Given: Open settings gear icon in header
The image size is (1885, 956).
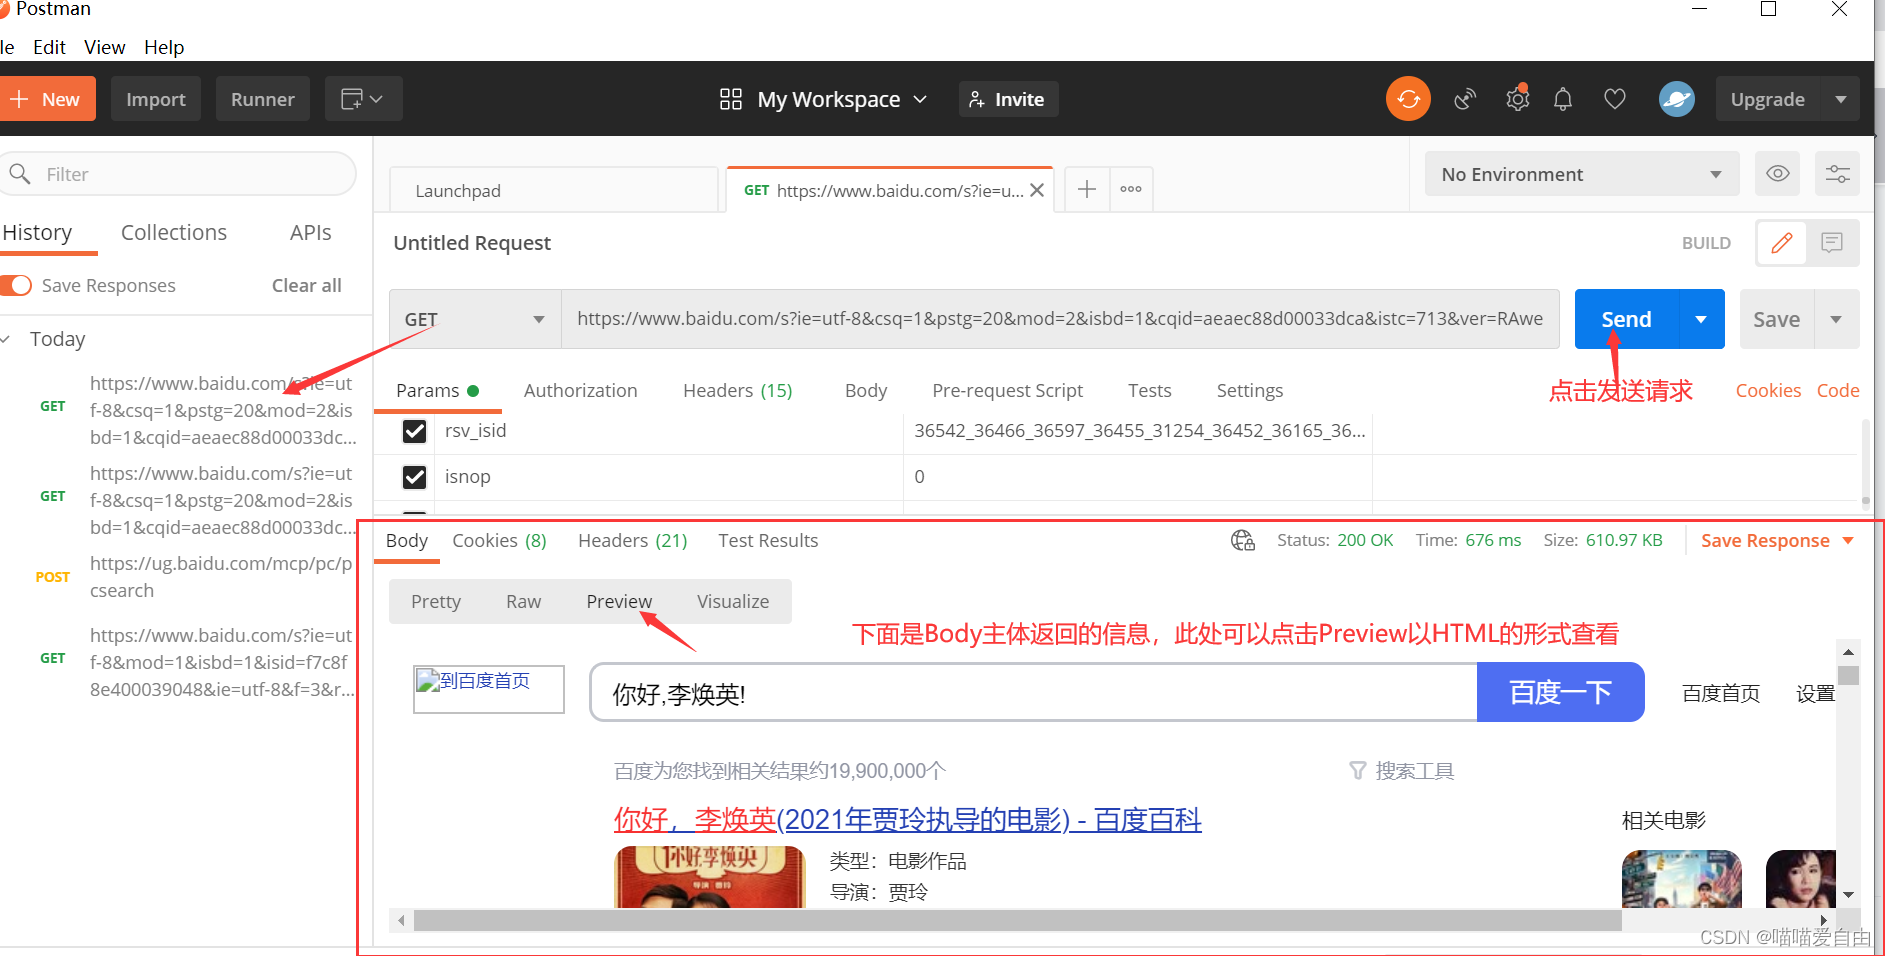Looking at the screenshot, I should point(1518,99).
